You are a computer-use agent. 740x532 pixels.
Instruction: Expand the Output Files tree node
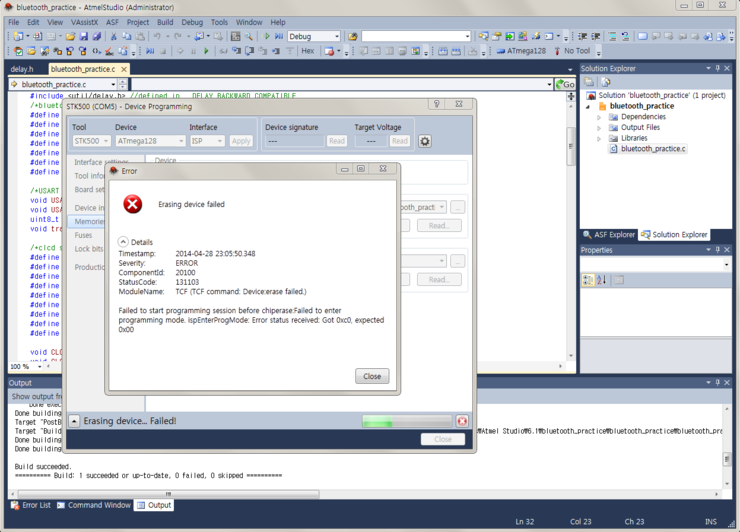[x=599, y=128]
